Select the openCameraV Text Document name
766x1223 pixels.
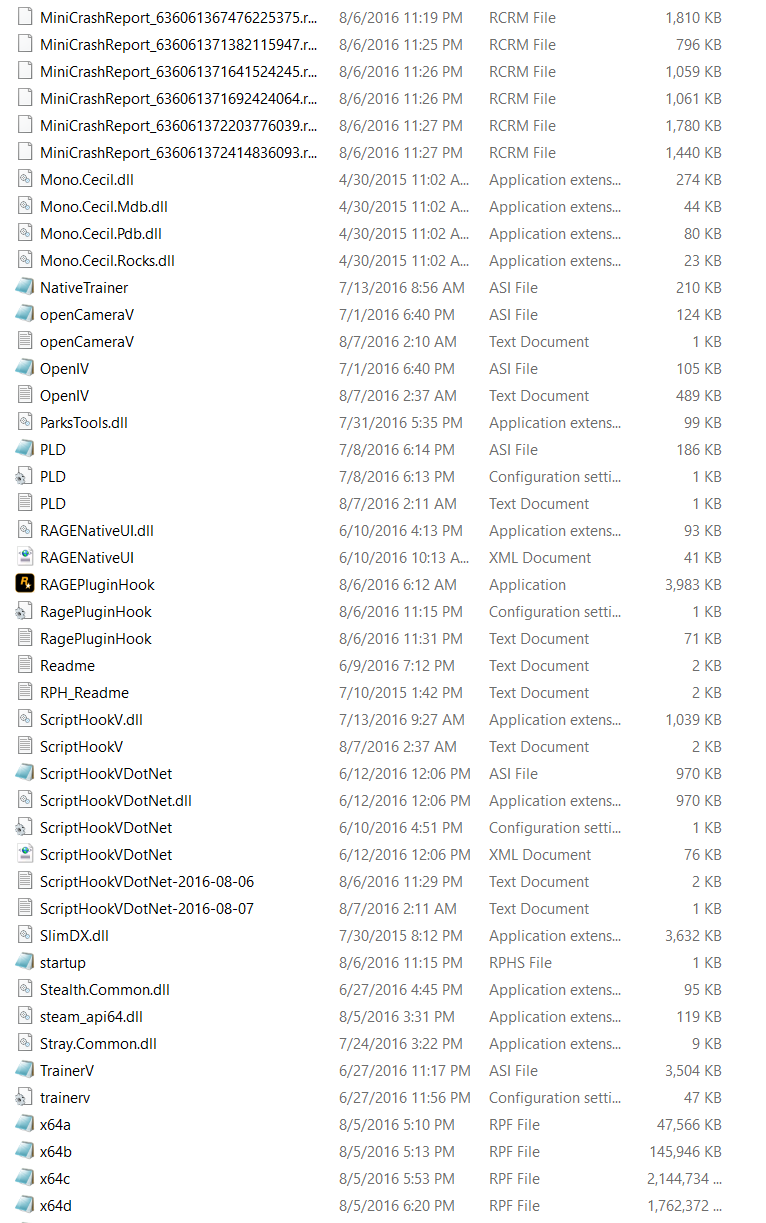coord(87,342)
